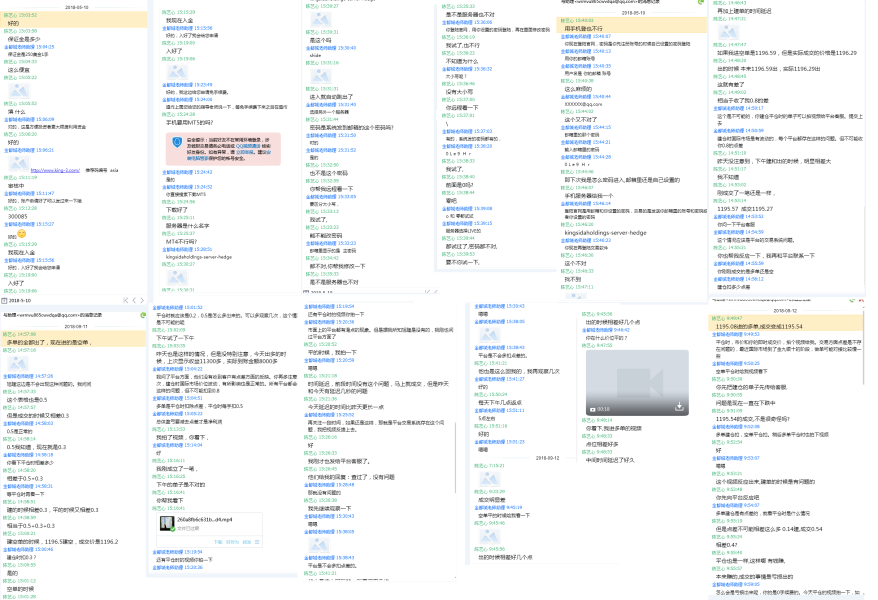The width and height of the screenshot is (878, 600).
Task: Click the download icon on the video message
Action: (x=680, y=407)
